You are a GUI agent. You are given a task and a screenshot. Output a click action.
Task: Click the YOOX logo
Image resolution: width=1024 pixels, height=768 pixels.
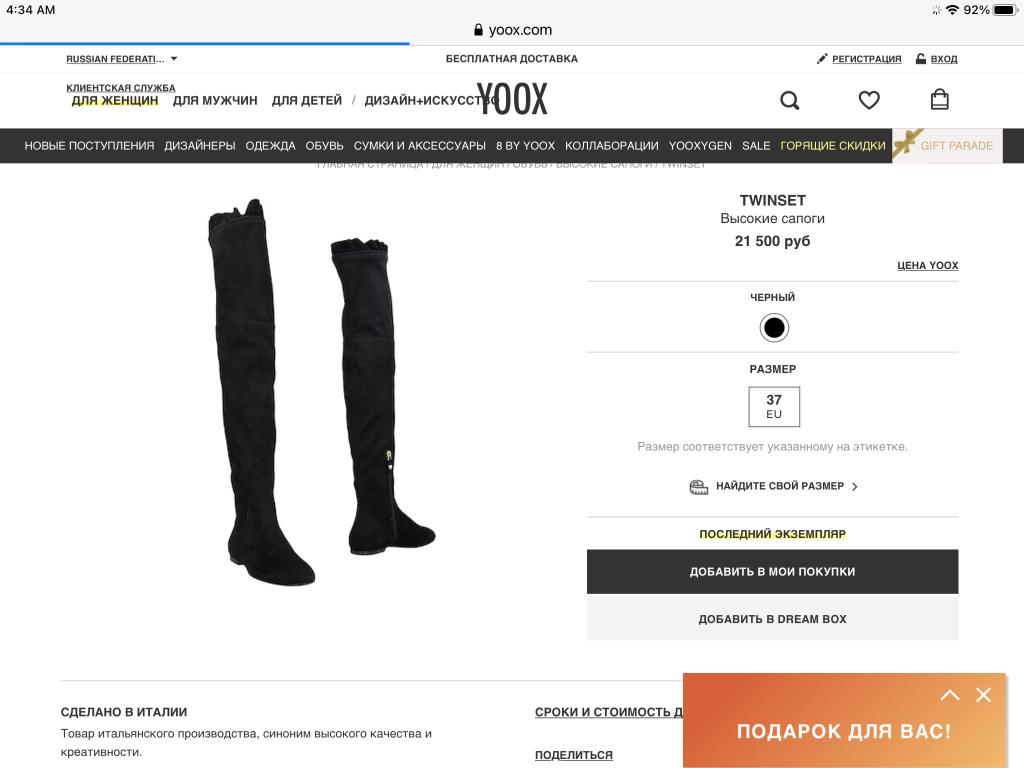coord(512,99)
